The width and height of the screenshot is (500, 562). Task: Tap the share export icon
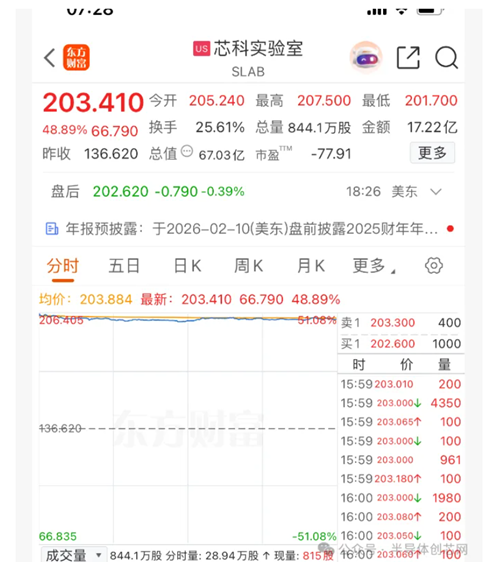pos(408,57)
